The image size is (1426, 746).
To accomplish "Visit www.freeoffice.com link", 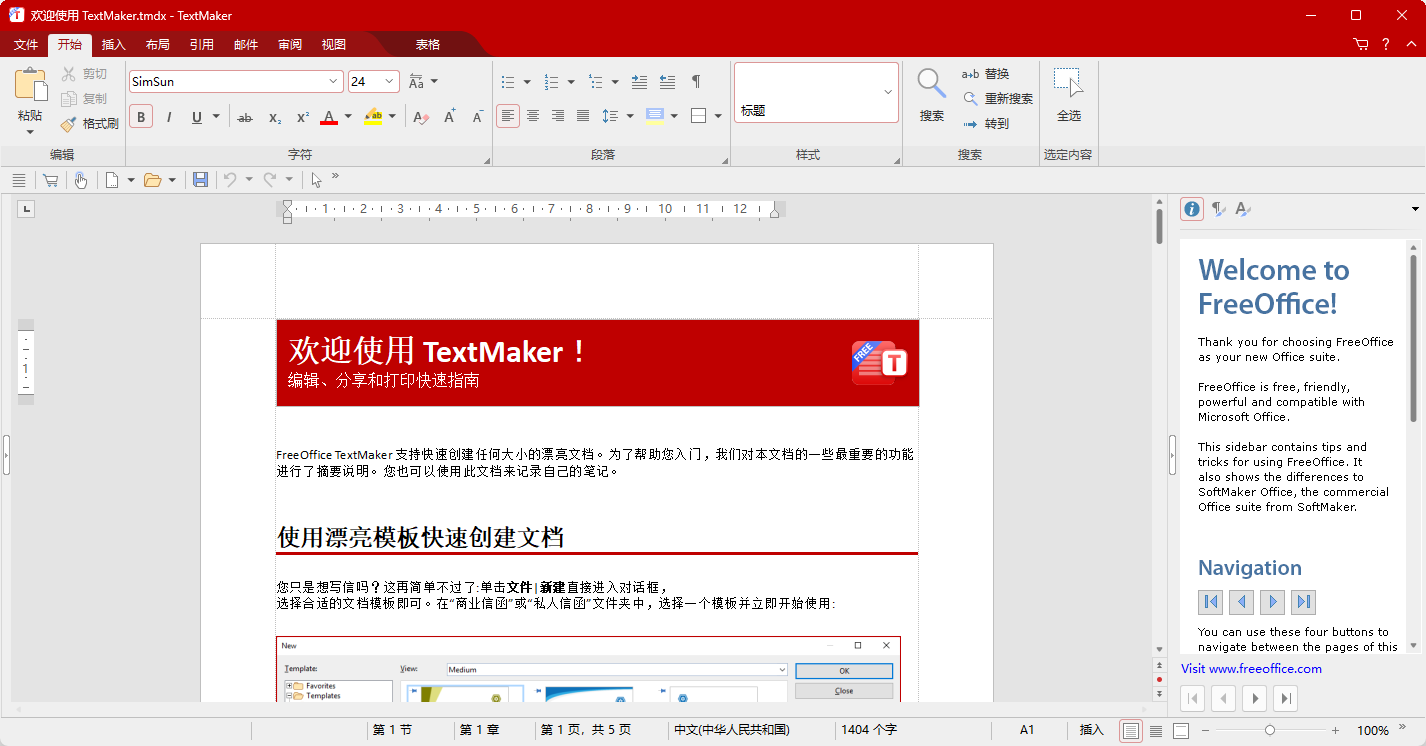I will point(1251,669).
